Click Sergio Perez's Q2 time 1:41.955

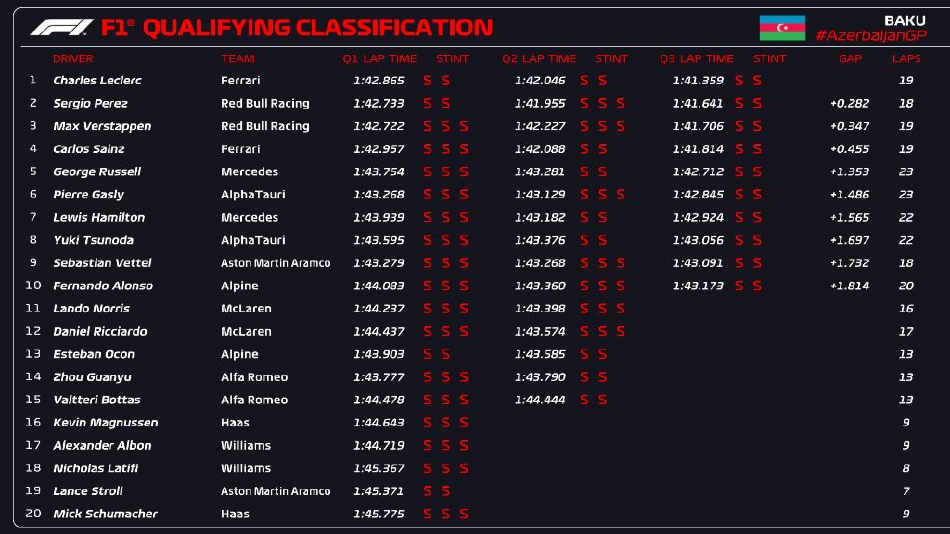(x=540, y=103)
